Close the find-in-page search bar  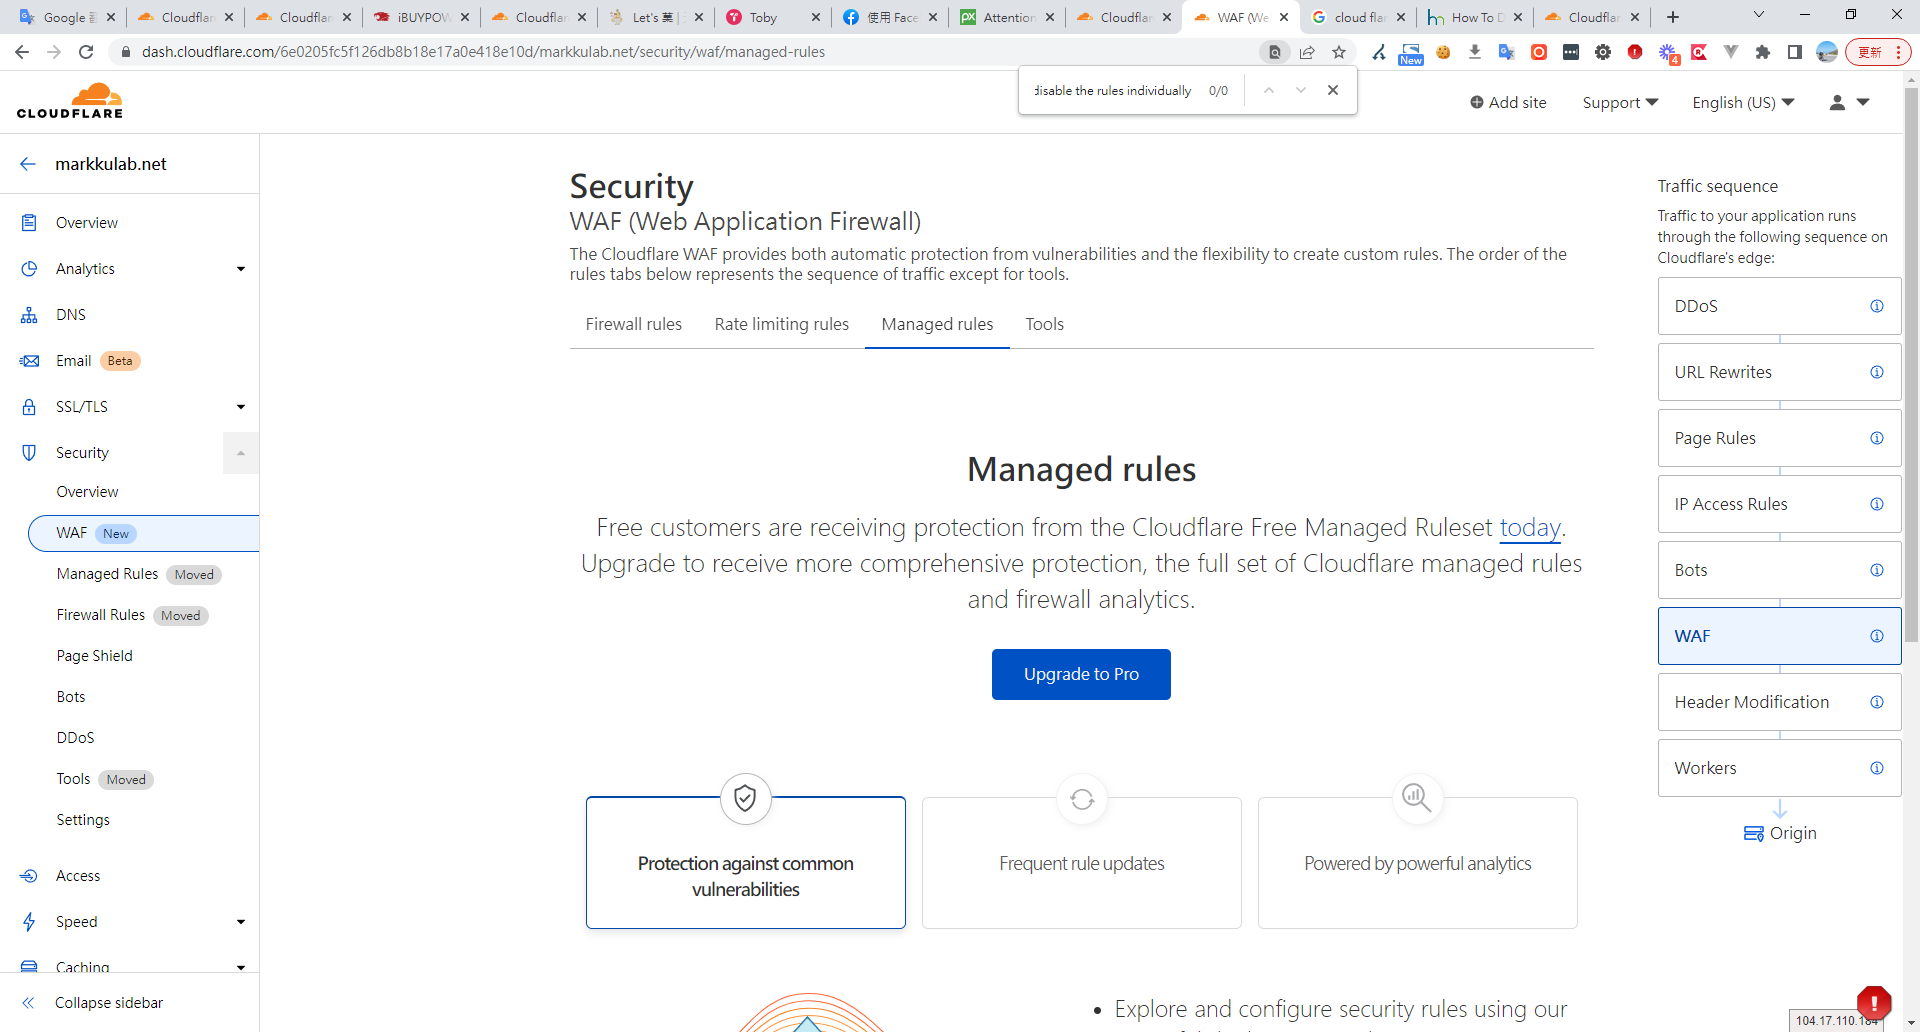click(x=1332, y=90)
